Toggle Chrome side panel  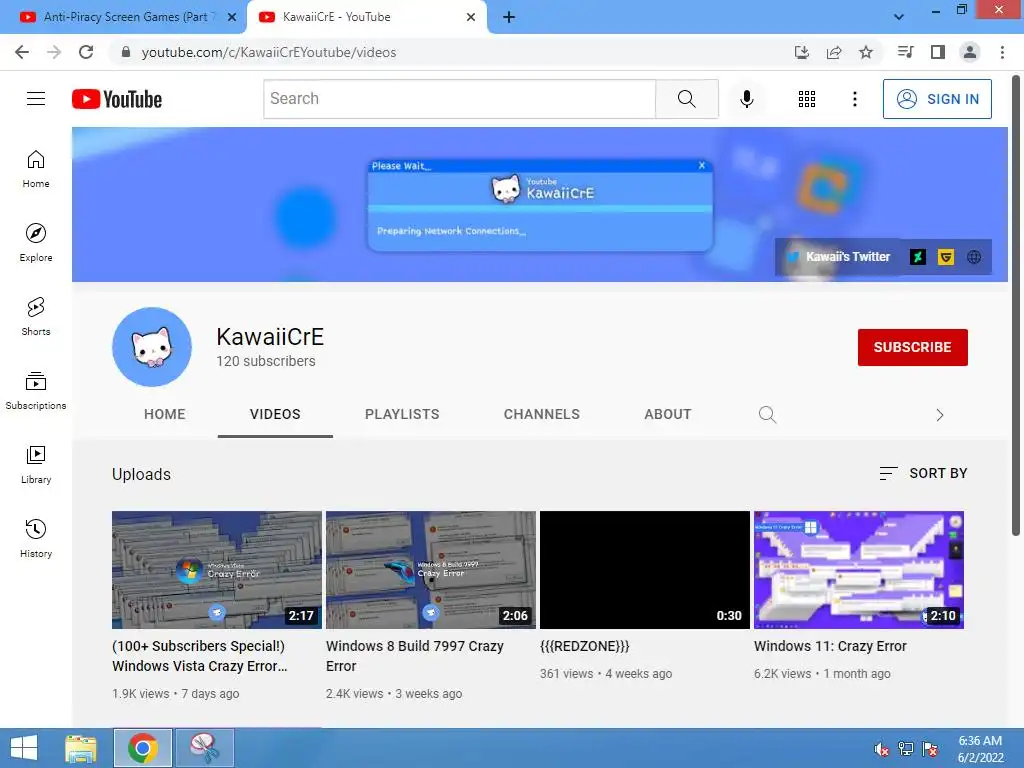pyautogui.click(x=938, y=52)
